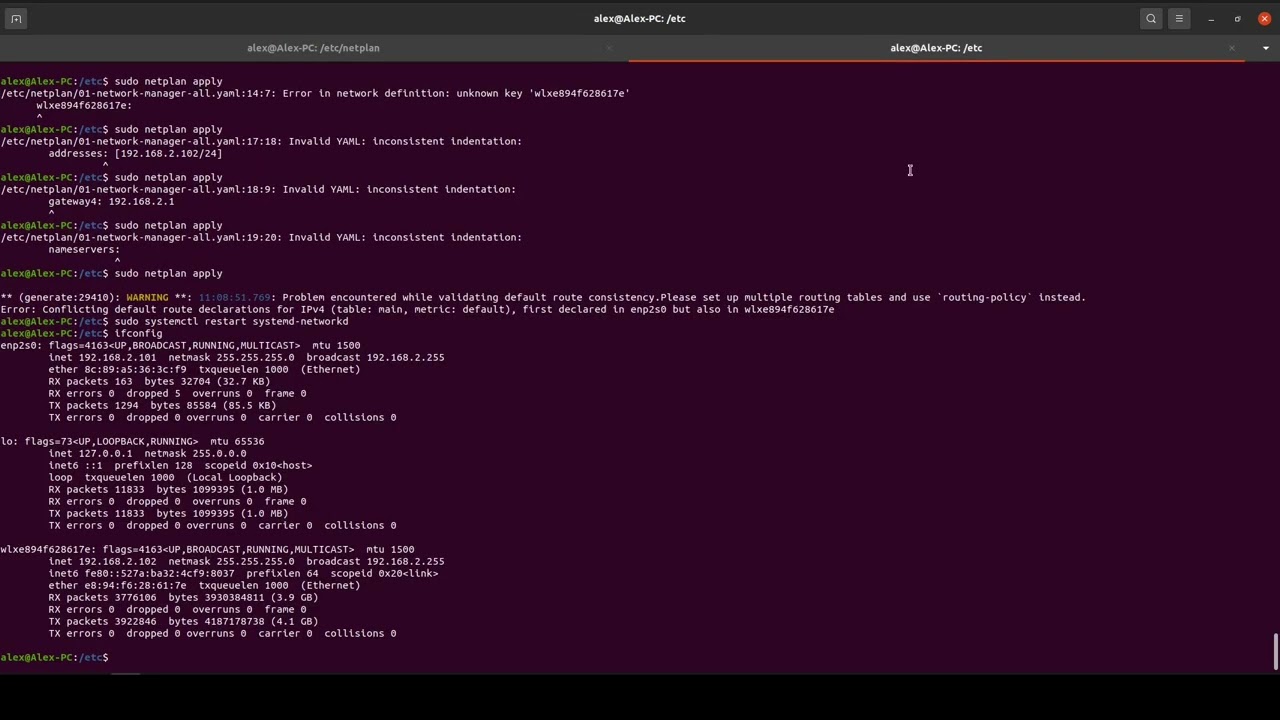Close the terminal window
1280x720 pixels.
click(x=1265, y=19)
